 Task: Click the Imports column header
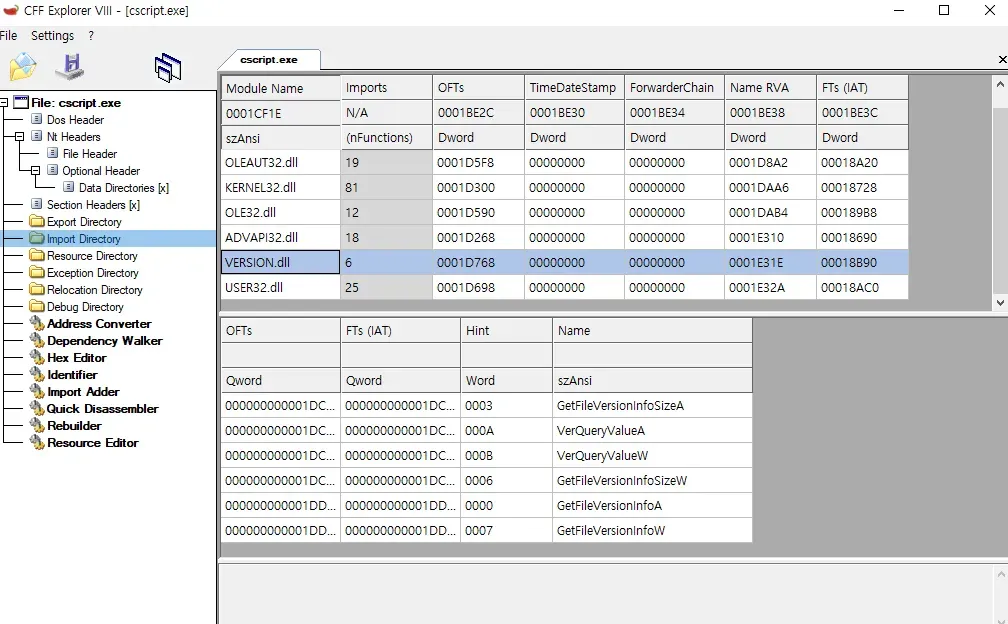pyautogui.click(x=386, y=87)
